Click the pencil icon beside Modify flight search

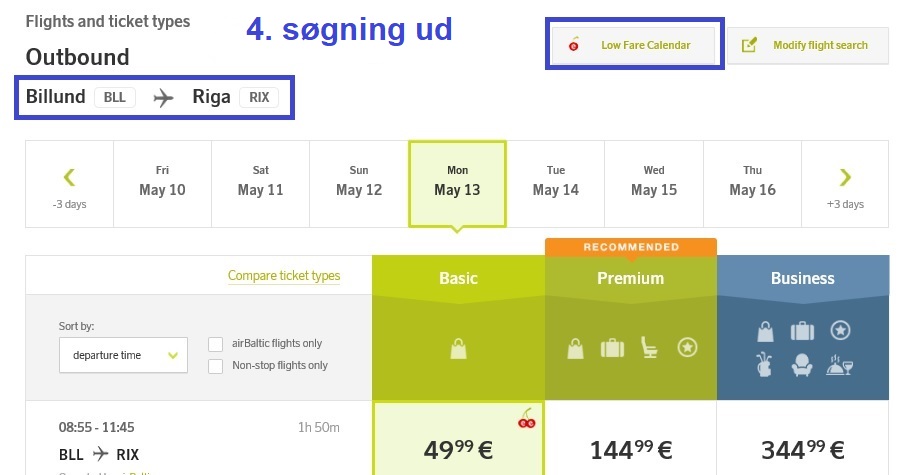[x=750, y=45]
